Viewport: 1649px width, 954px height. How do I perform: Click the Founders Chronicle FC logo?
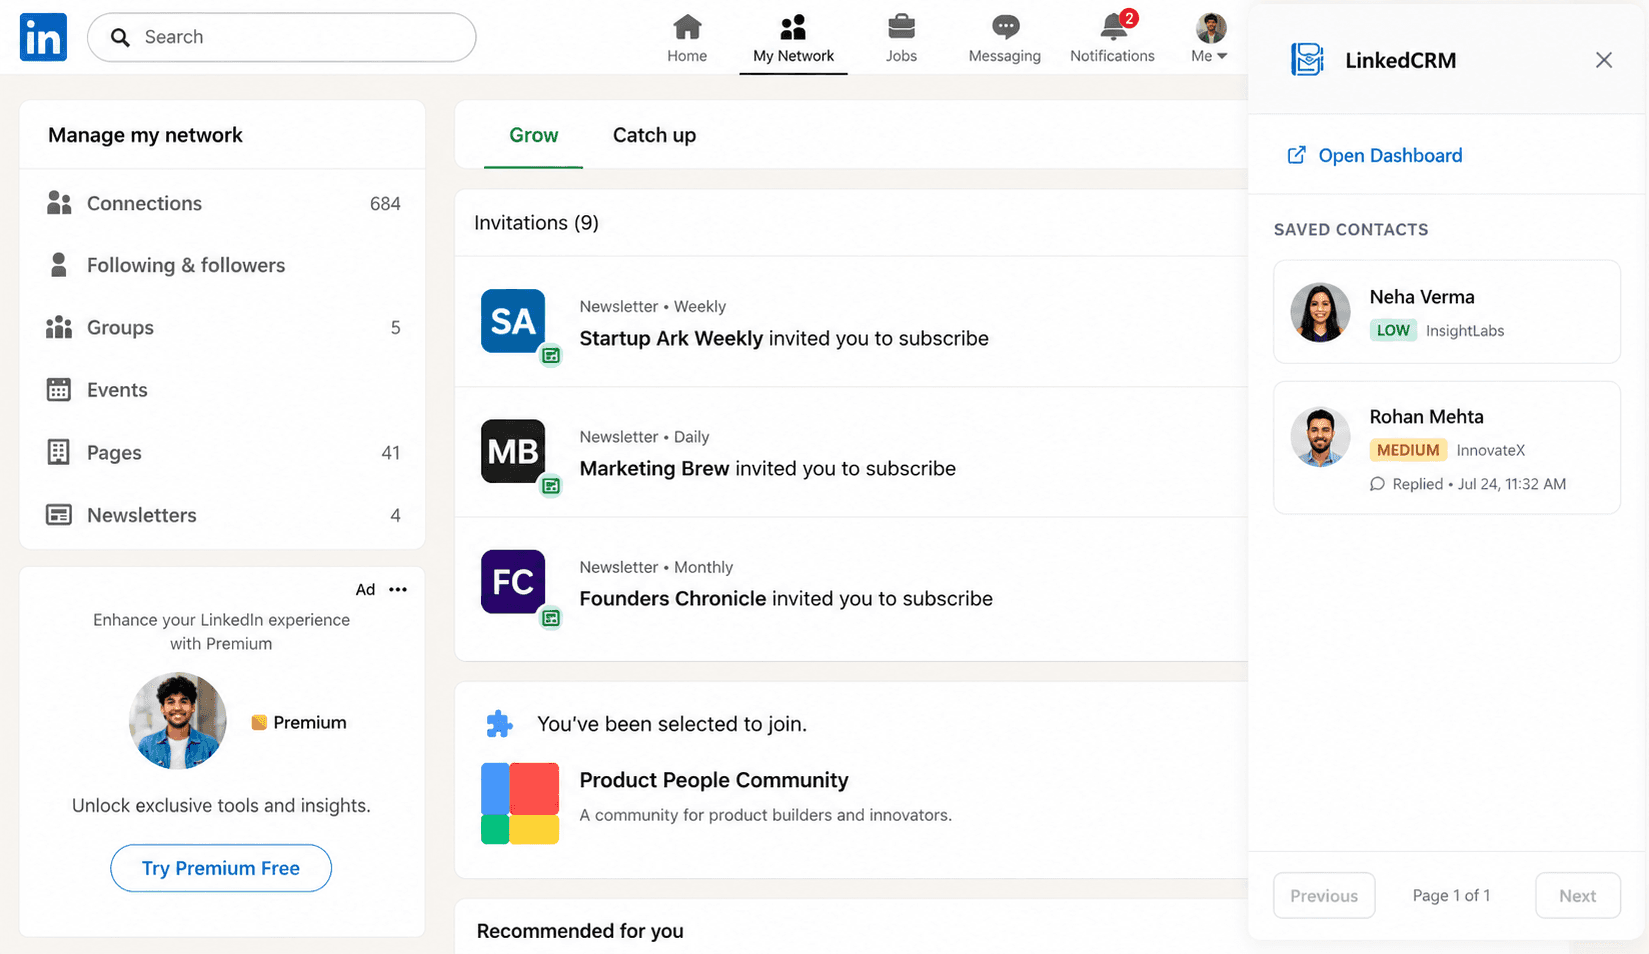click(x=513, y=581)
